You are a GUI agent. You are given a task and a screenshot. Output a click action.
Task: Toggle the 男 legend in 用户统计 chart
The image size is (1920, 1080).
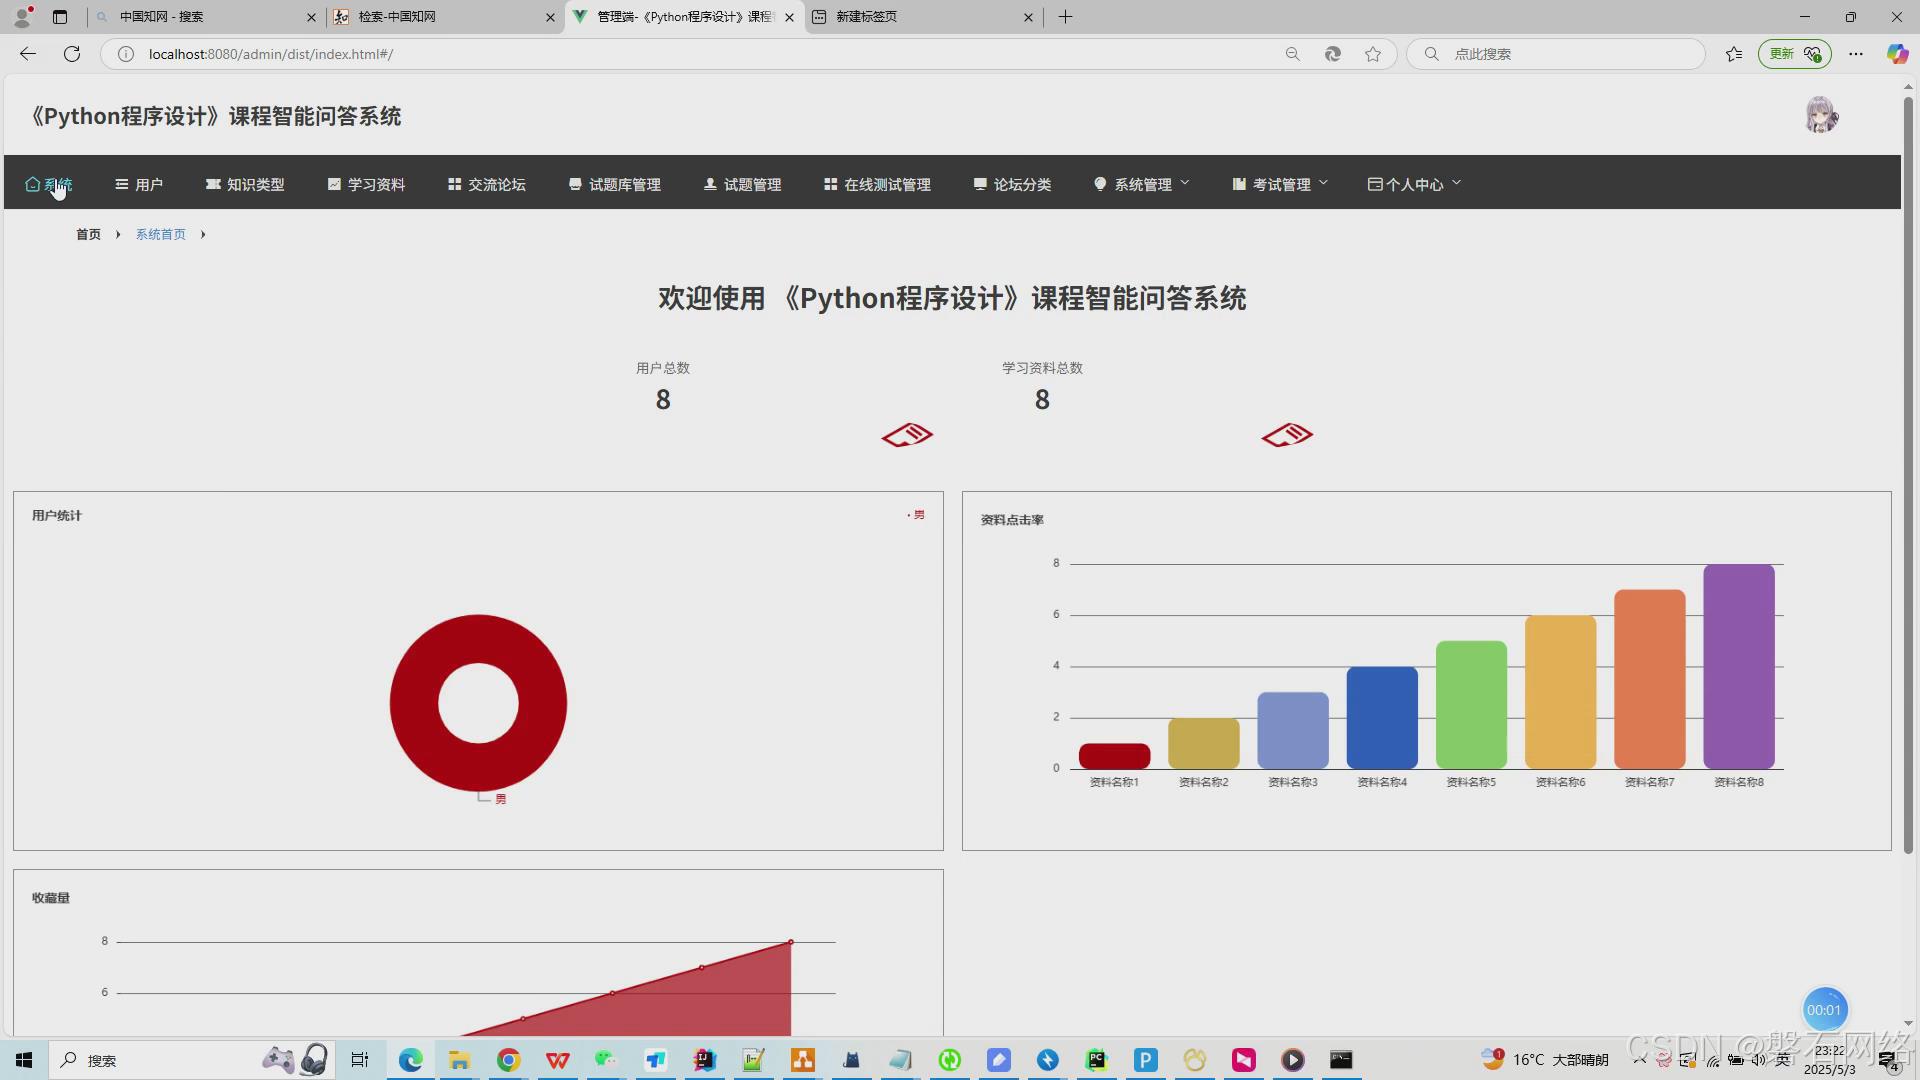pos(916,515)
